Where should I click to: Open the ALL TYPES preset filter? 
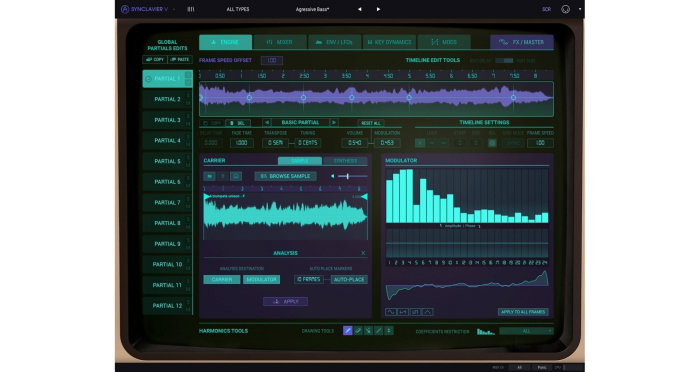238,9
